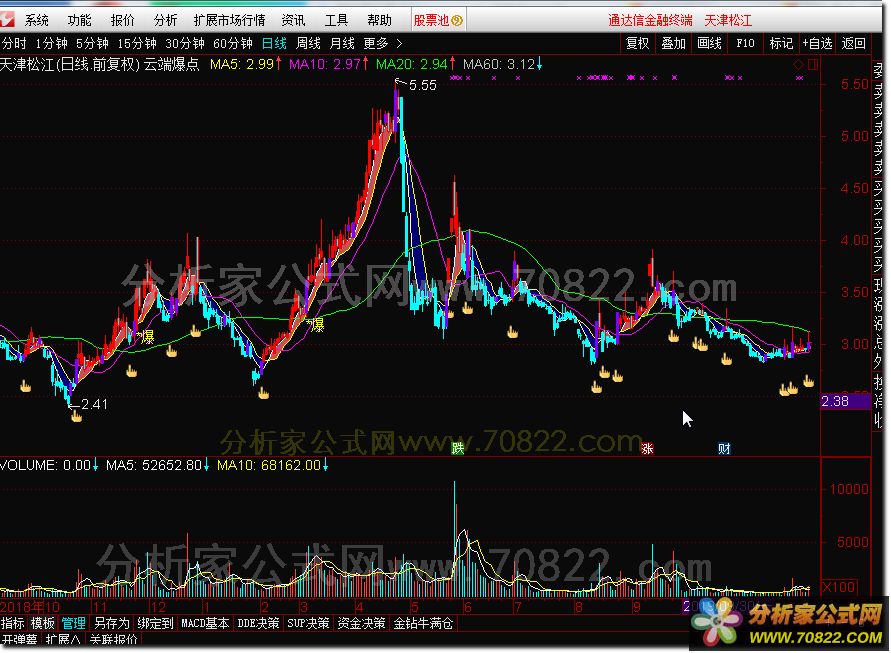Click the hand marker below the 2.41 low

[x=76, y=417]
